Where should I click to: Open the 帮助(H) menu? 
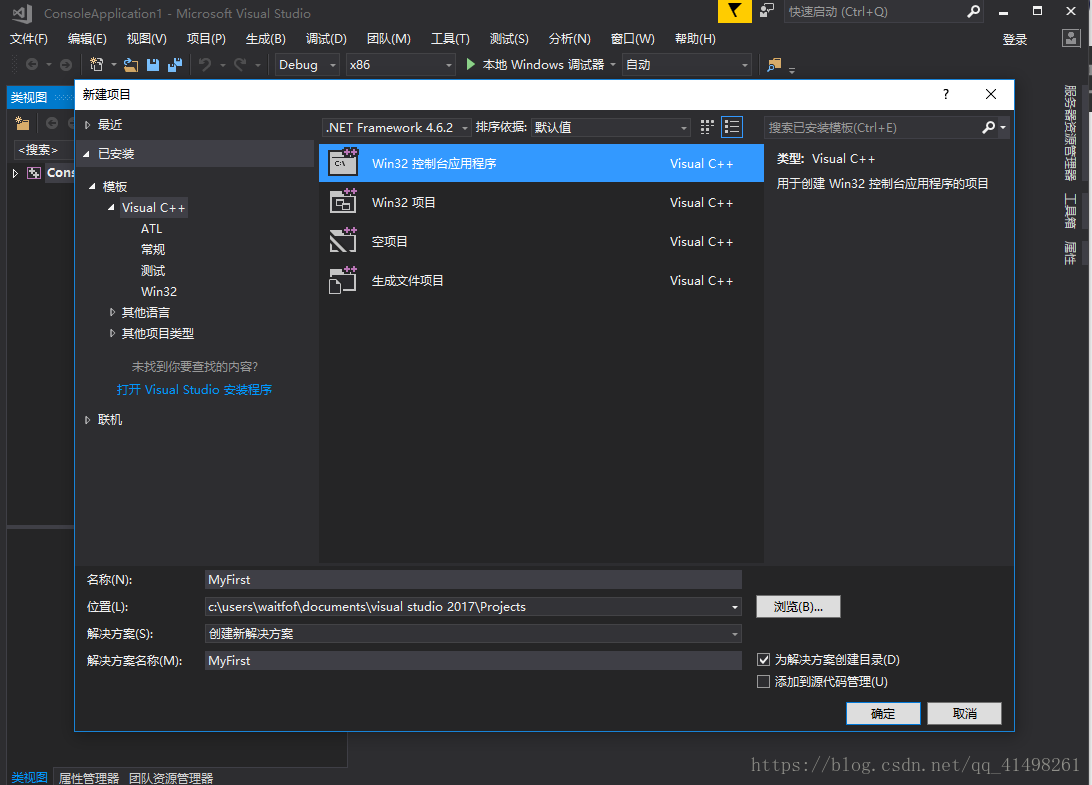pyautogui.click(x=695, y=39)
